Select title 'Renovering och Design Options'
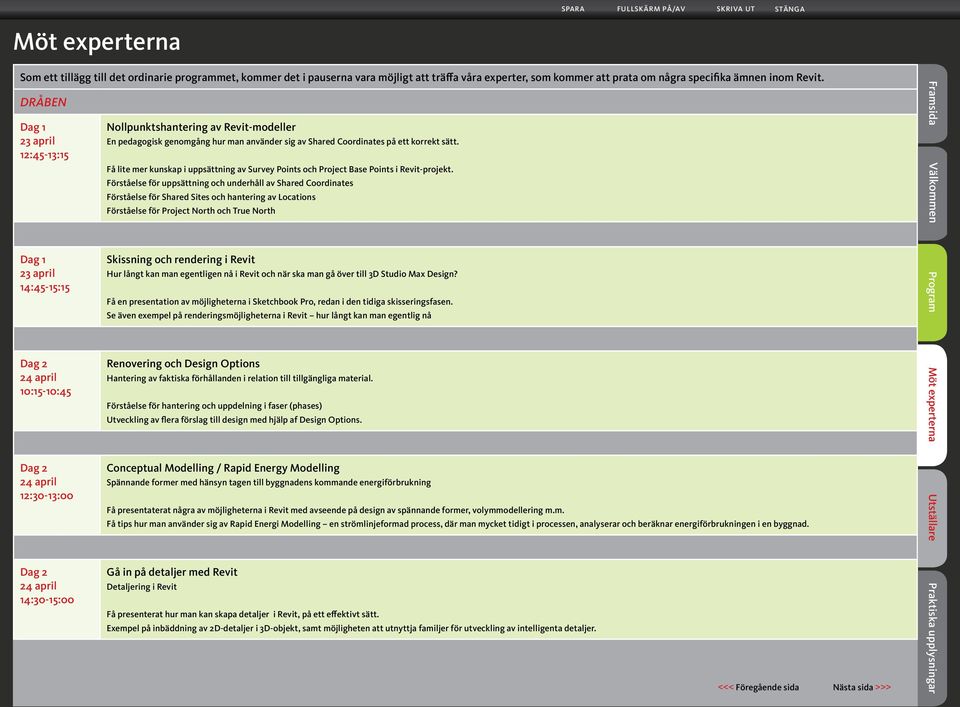Viewport: 960px width, 707px height. [183, 364]
